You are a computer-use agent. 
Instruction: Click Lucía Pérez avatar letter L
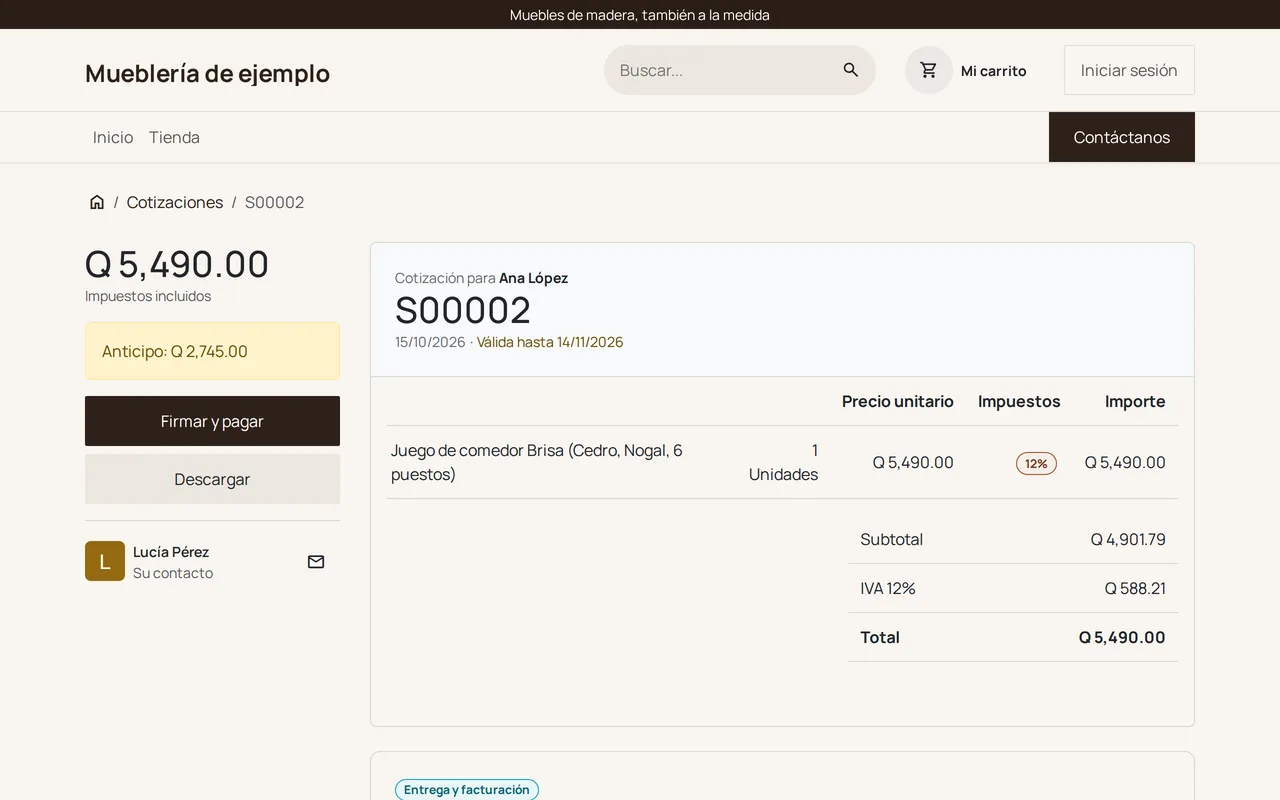coord(105,561)
